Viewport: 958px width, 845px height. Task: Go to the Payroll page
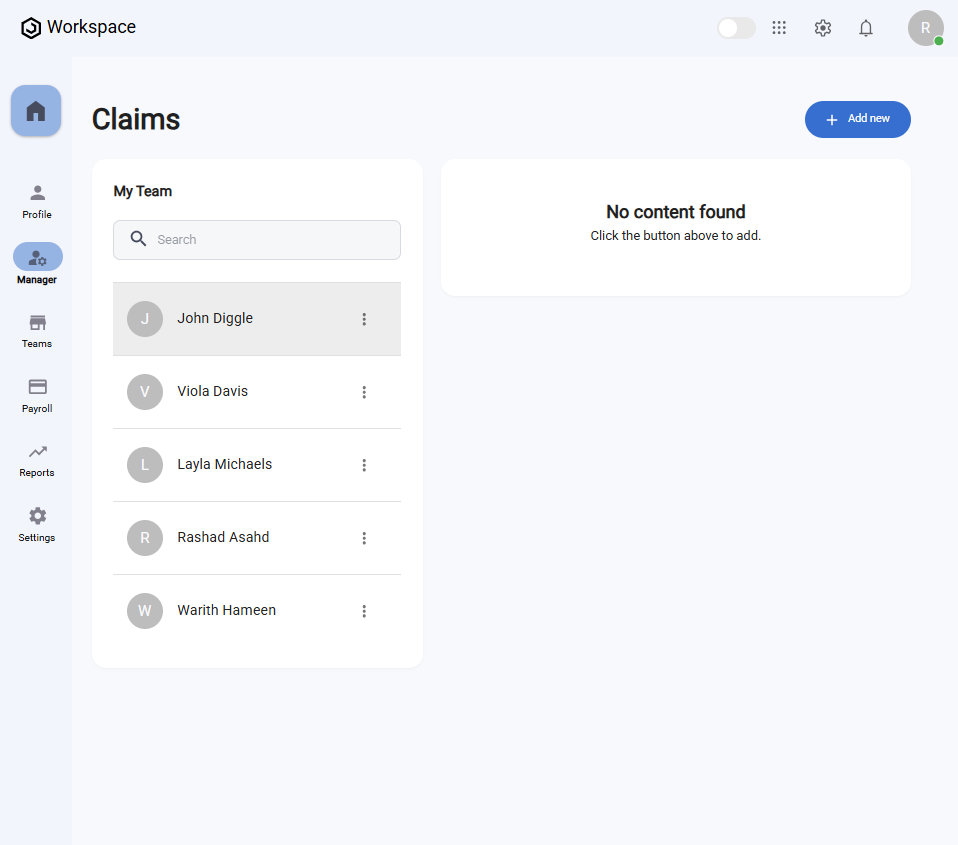[37, 394]
